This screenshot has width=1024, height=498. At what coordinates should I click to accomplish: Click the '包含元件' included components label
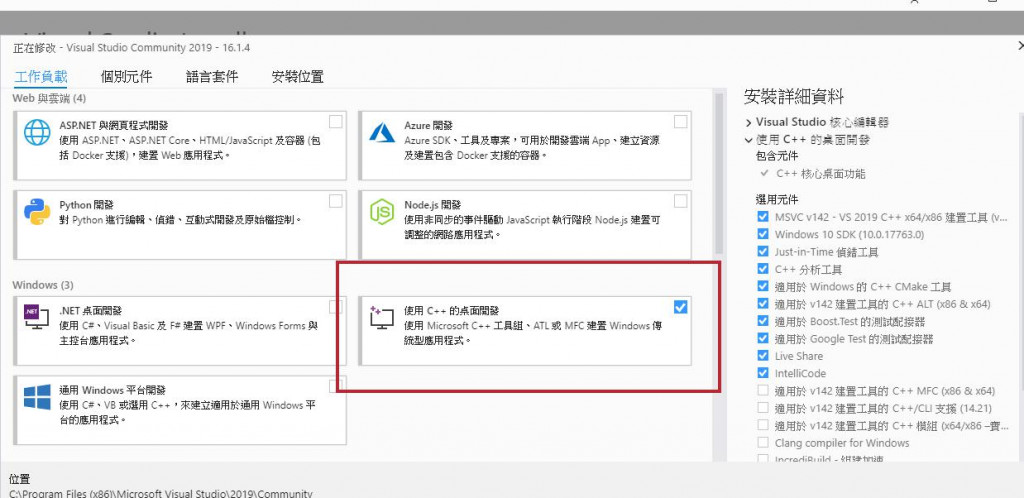[x=777, y=156]
